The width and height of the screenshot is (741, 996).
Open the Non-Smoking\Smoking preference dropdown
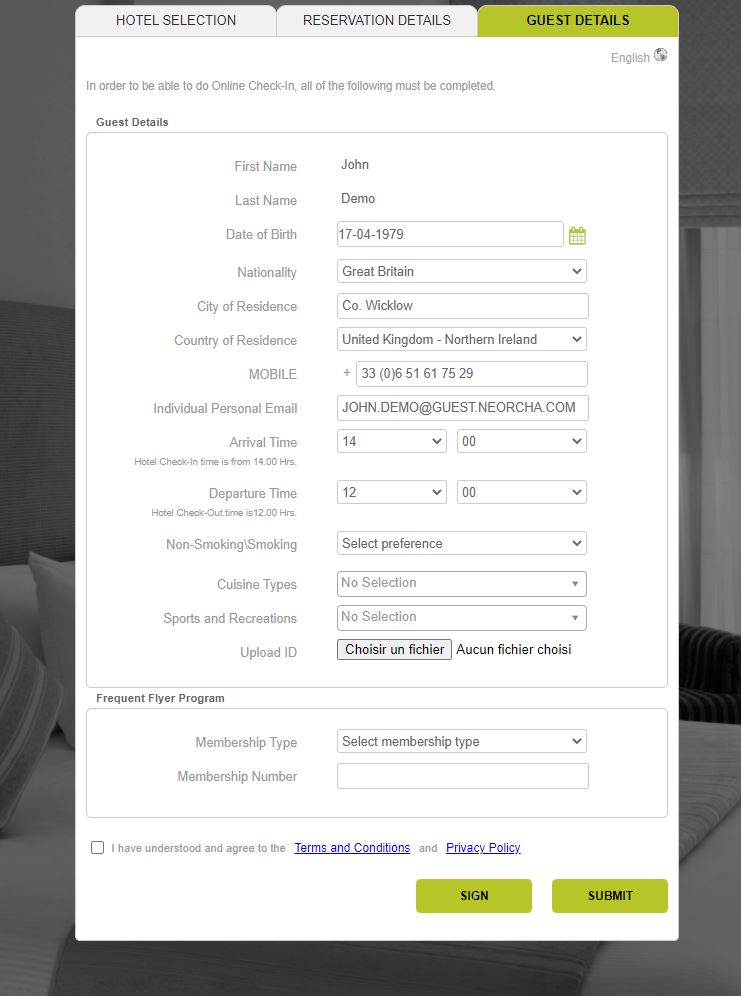click(x=461, y=544)
